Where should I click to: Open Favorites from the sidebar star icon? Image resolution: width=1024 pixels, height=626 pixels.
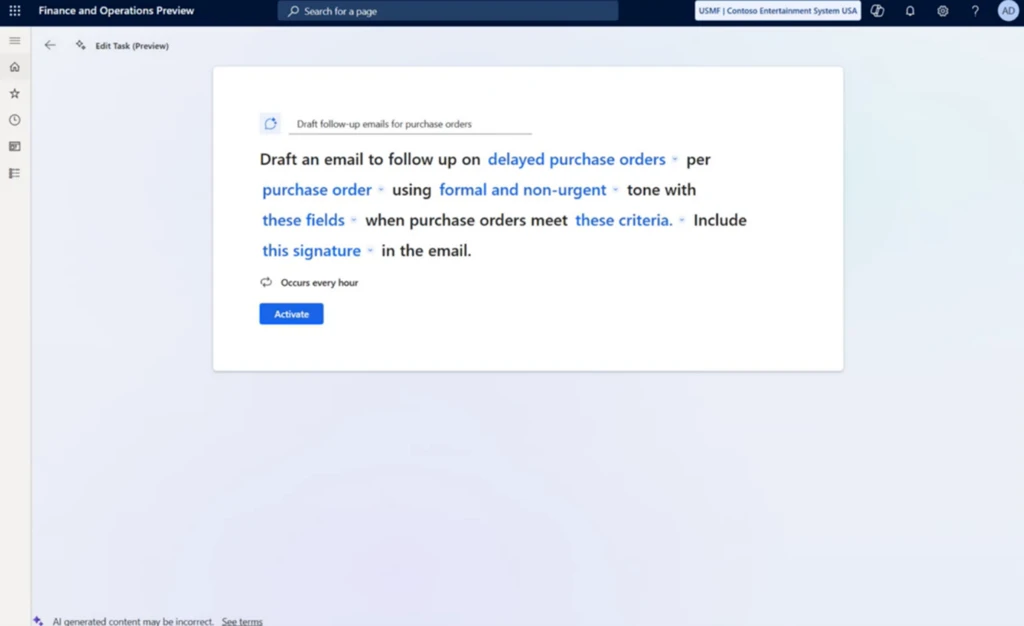point(14,93)
